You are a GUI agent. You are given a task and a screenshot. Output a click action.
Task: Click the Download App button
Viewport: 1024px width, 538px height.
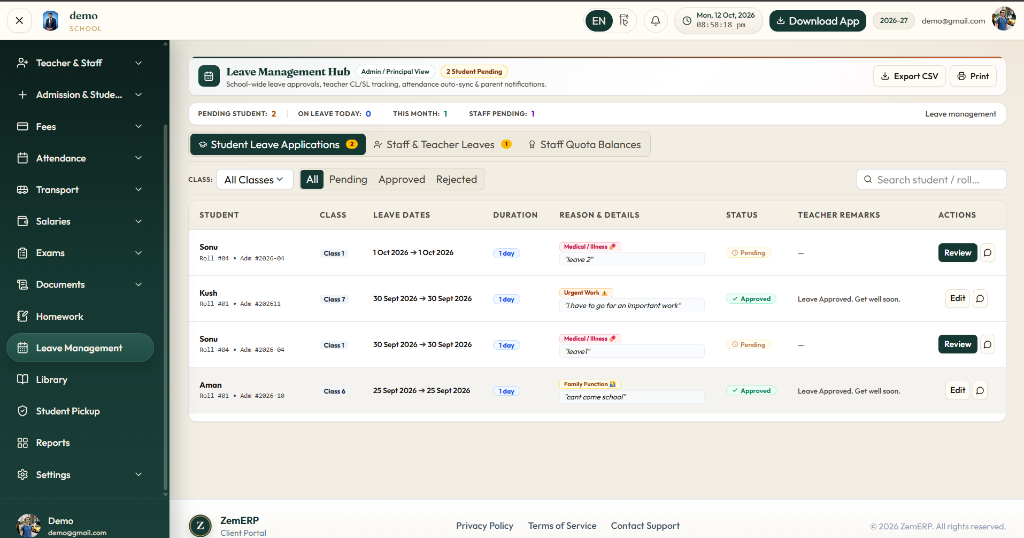[x=818, y=21]
